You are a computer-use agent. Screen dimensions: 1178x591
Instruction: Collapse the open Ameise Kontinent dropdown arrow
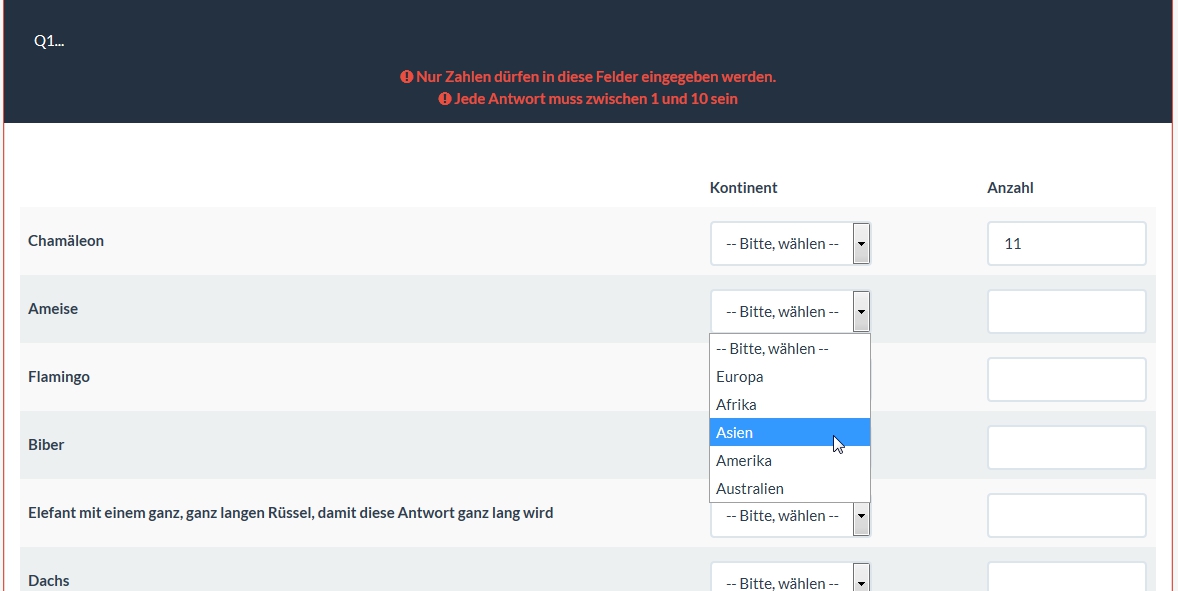point(861,312)
